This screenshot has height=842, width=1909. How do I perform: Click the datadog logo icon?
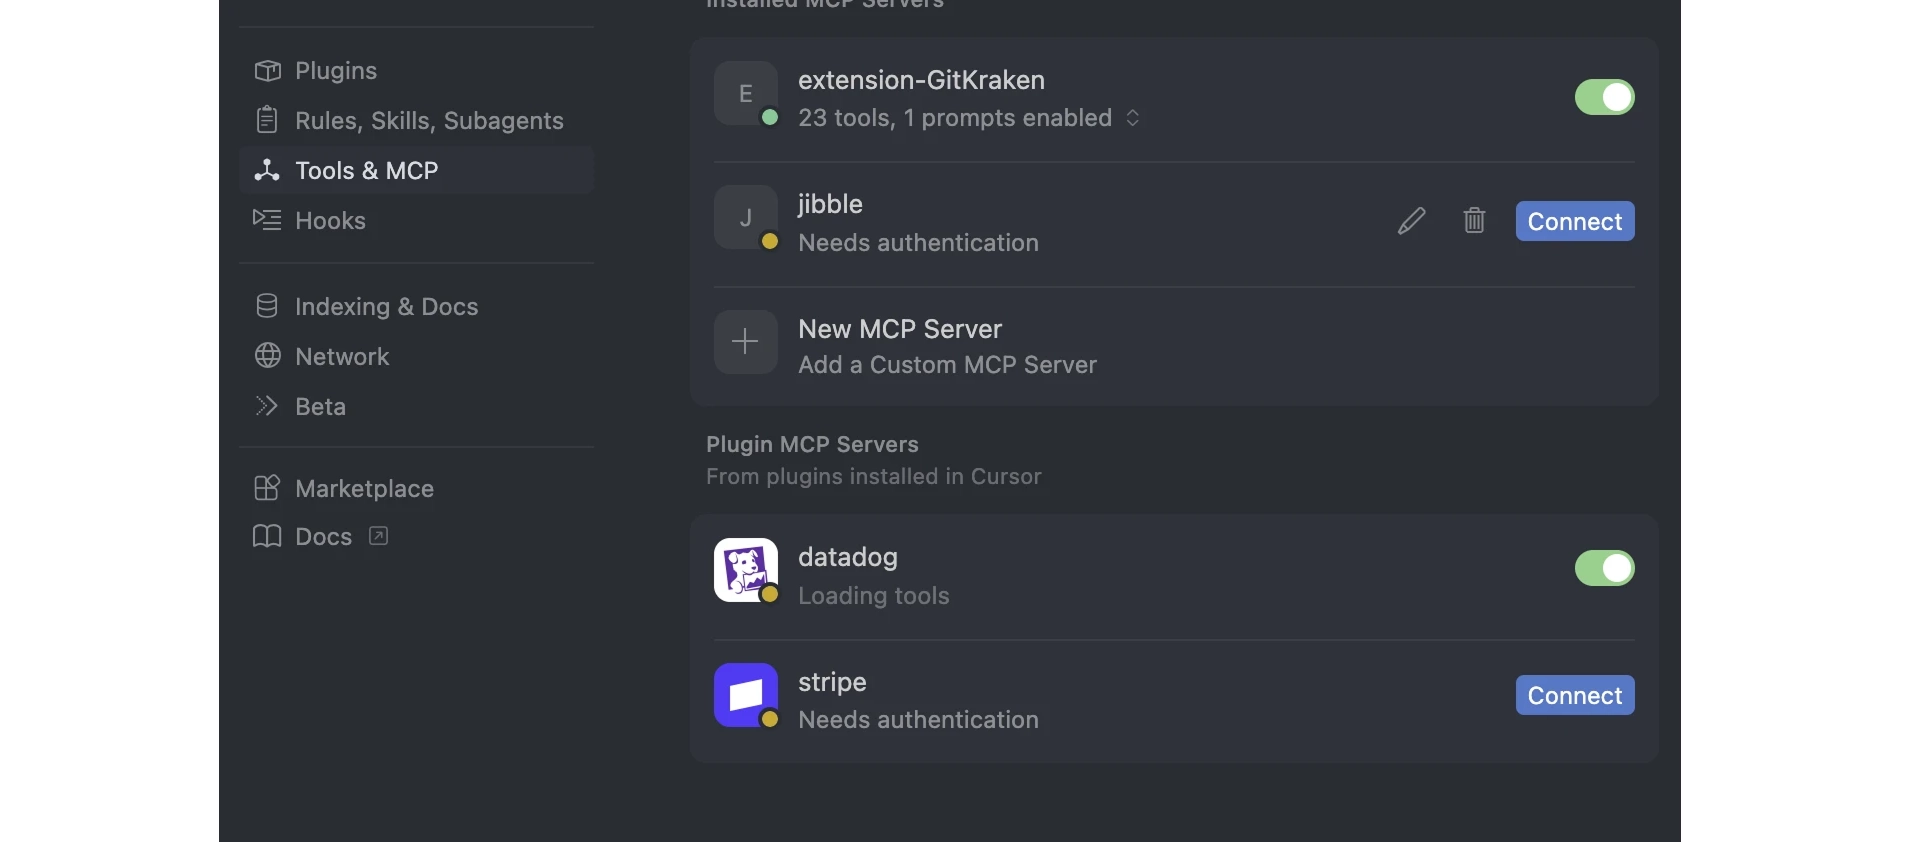click(x=746, y=570)
